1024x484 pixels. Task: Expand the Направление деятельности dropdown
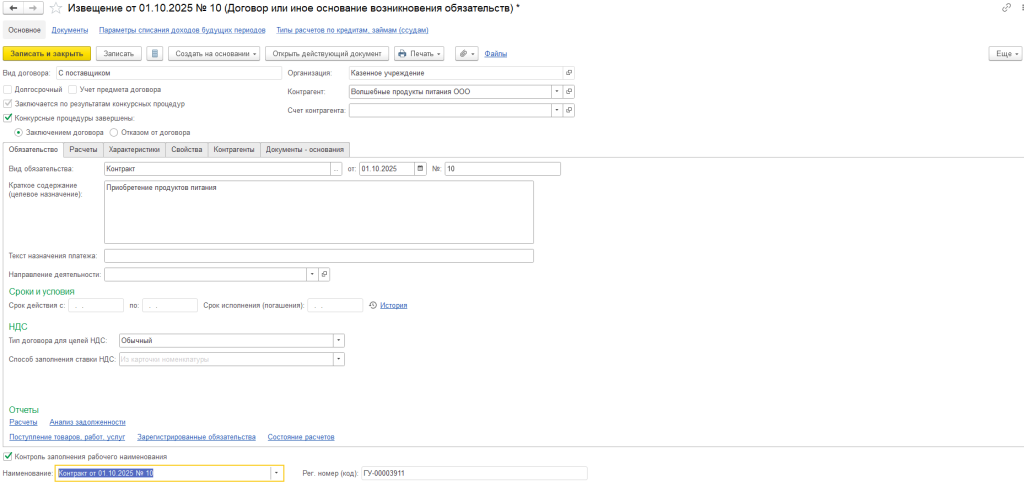coord(311,274)
